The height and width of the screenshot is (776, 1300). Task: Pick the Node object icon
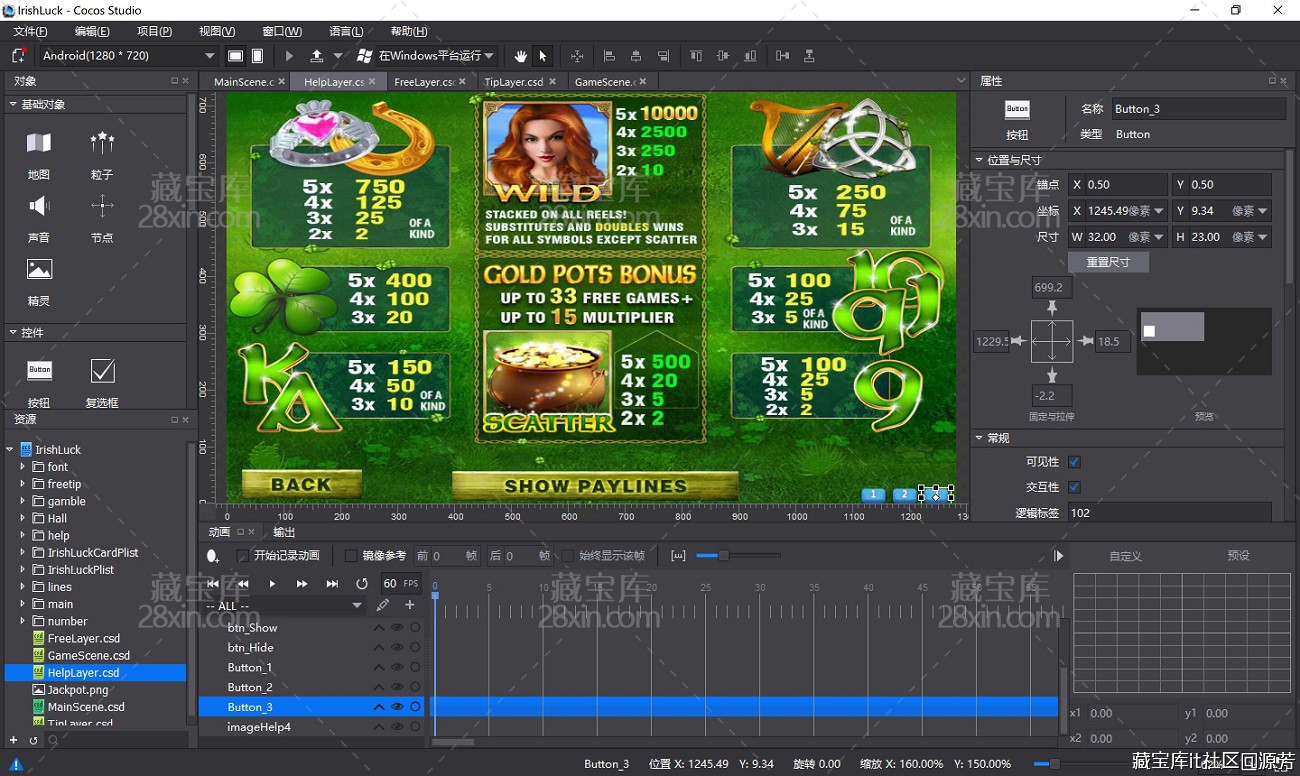click(102, 206)
